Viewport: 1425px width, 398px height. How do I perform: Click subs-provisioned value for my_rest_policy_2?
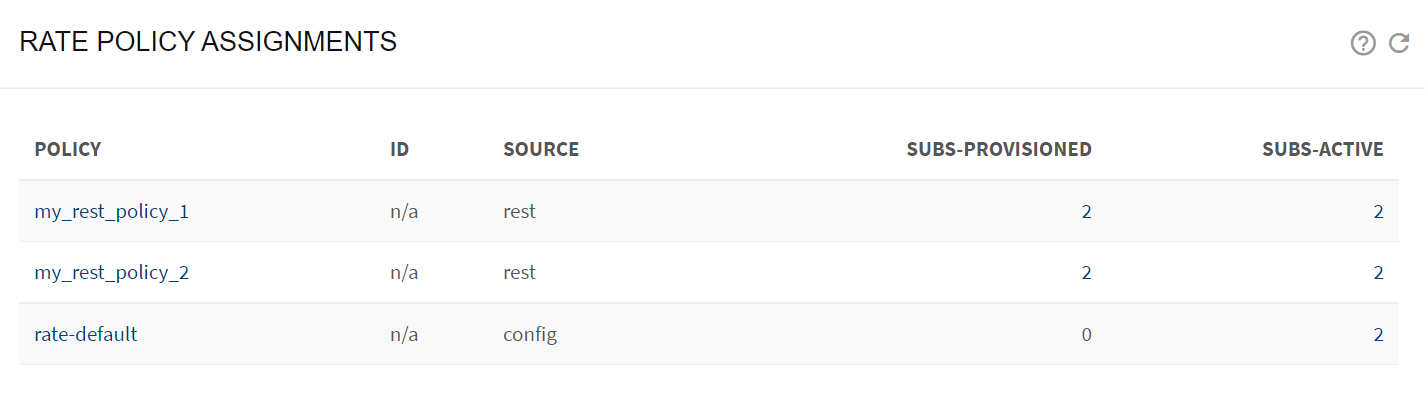1087,273
